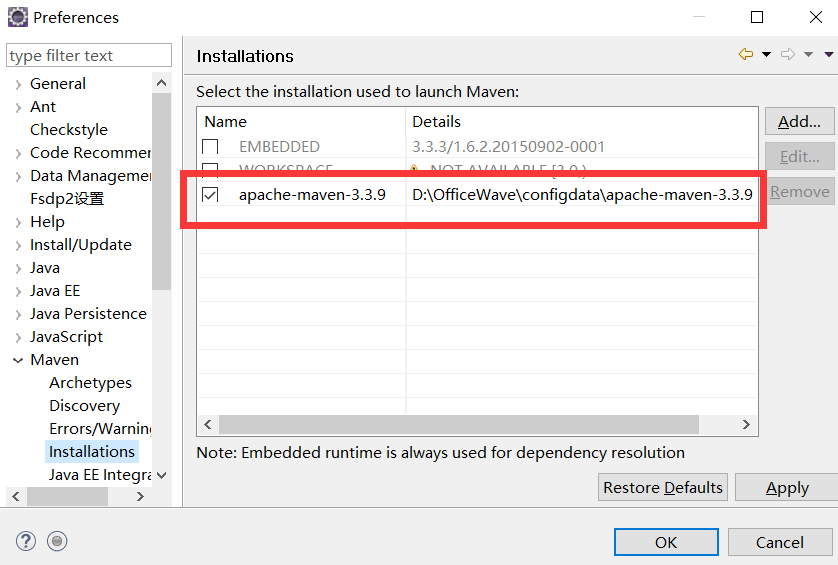Close the Preferences window
Screen dimensions: 838x565
816,17
